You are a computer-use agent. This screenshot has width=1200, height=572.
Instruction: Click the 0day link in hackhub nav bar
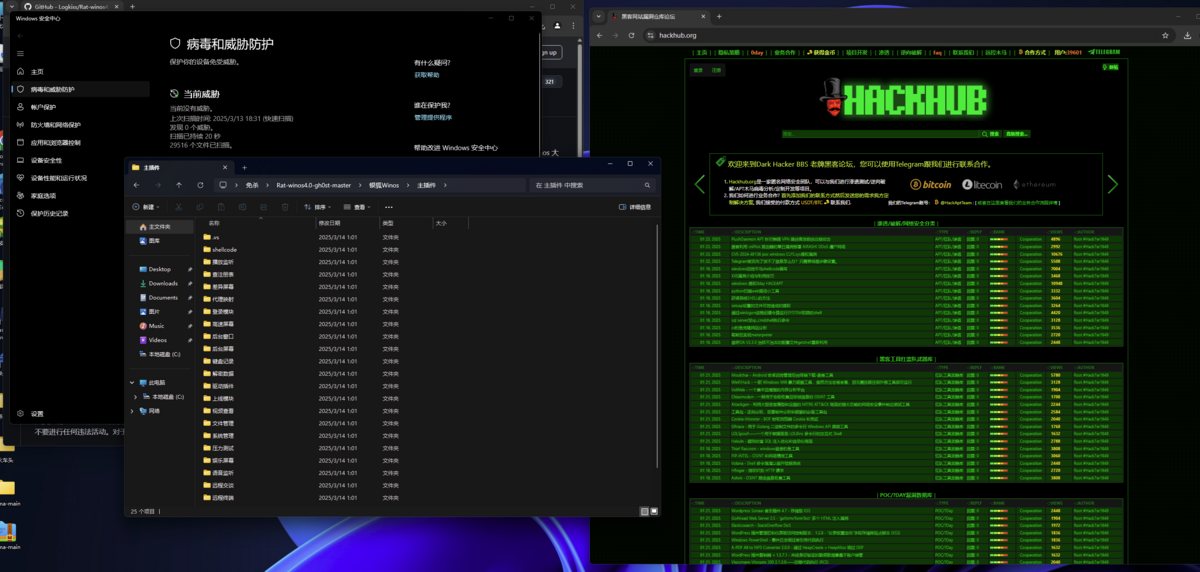(x=757, y=52)
